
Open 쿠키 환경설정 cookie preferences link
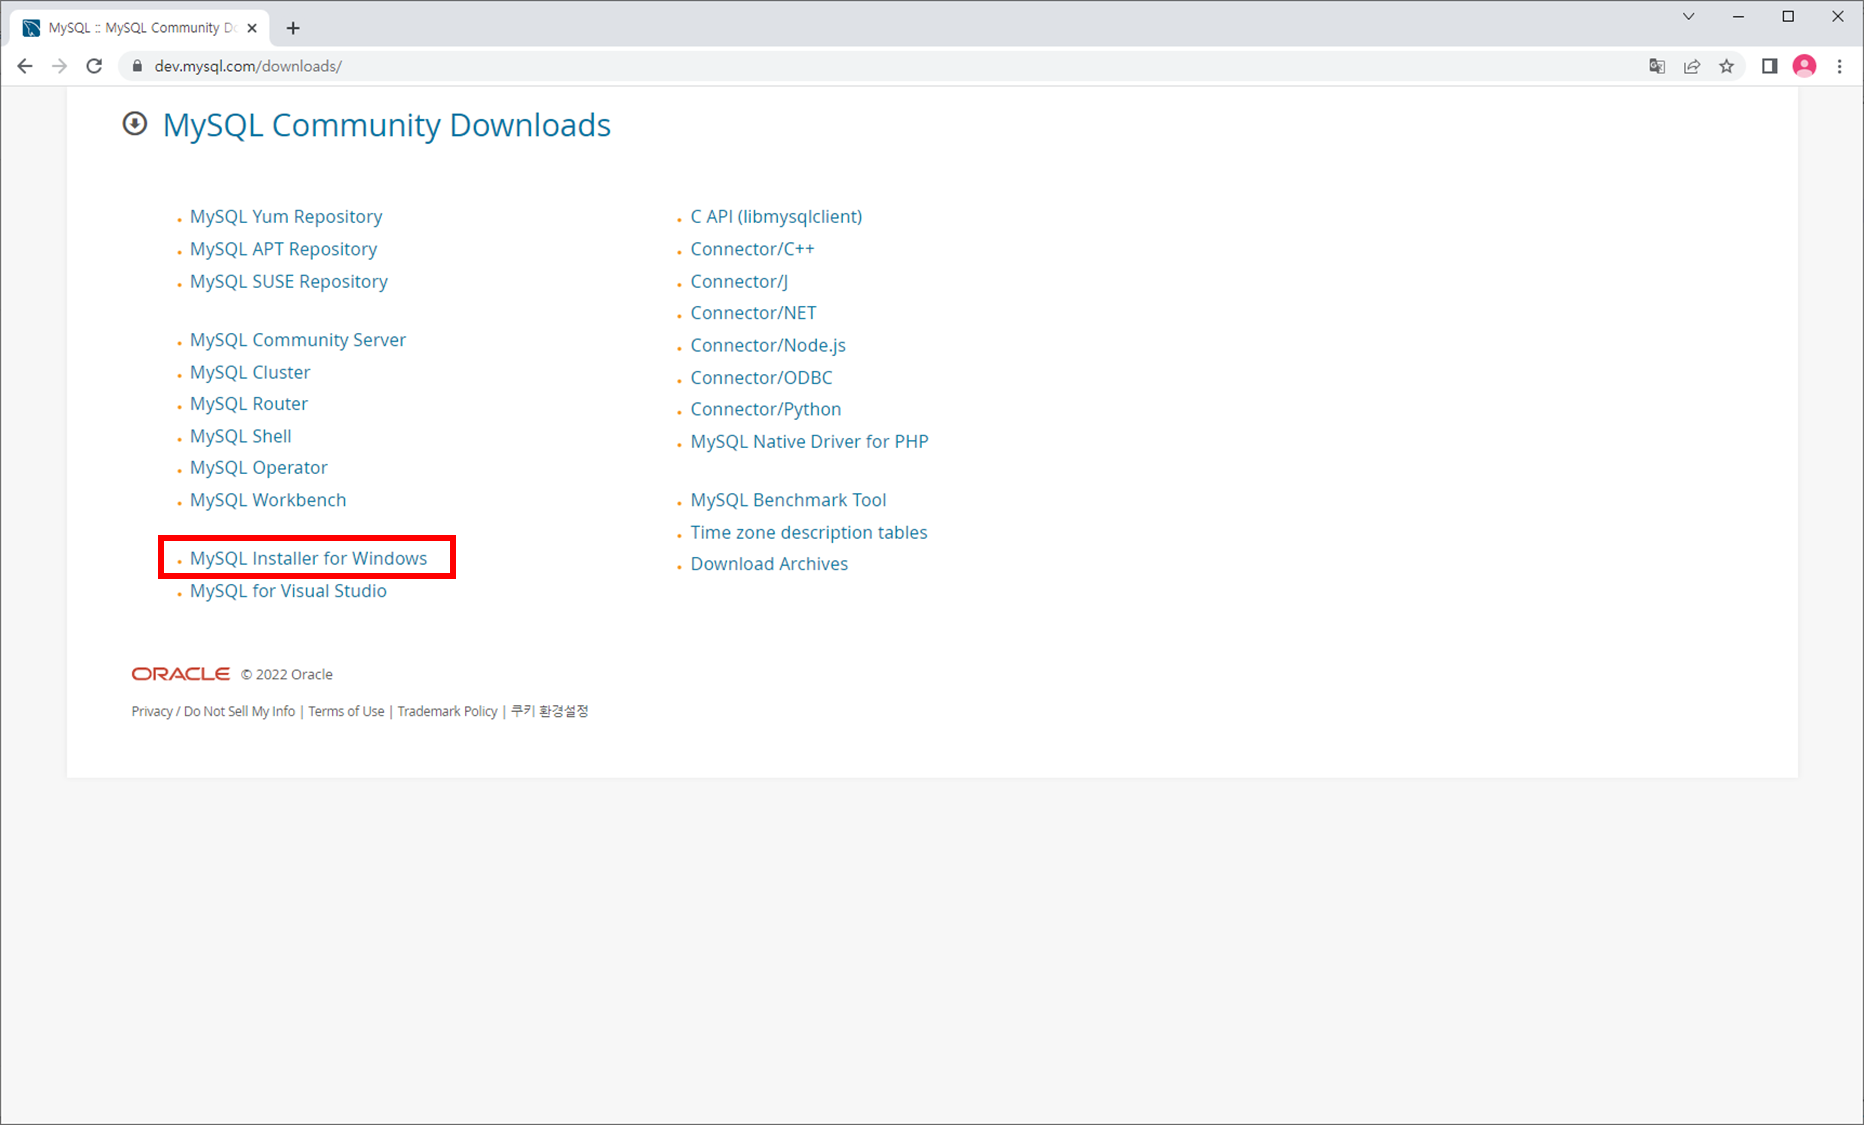pyautogui.click(x=550, y=711)
